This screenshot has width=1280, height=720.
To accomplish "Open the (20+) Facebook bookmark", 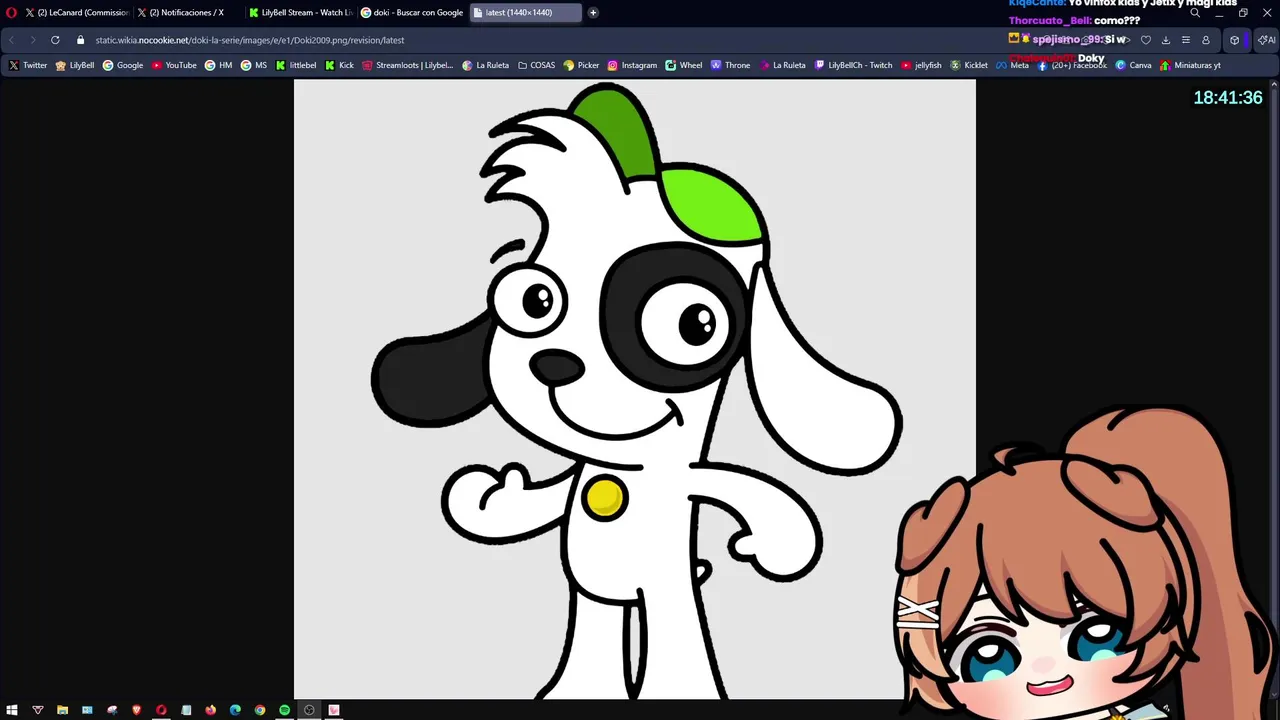I will (x=1072, y=65).
